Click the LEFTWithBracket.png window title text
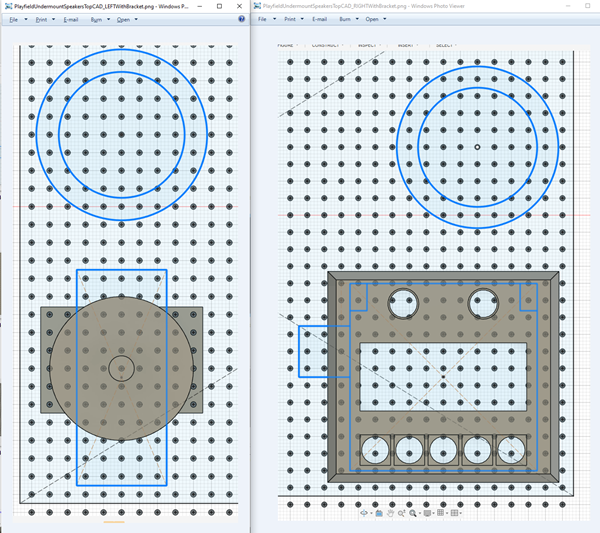Screen dimensions: 600x533 [x=101, y=7]
